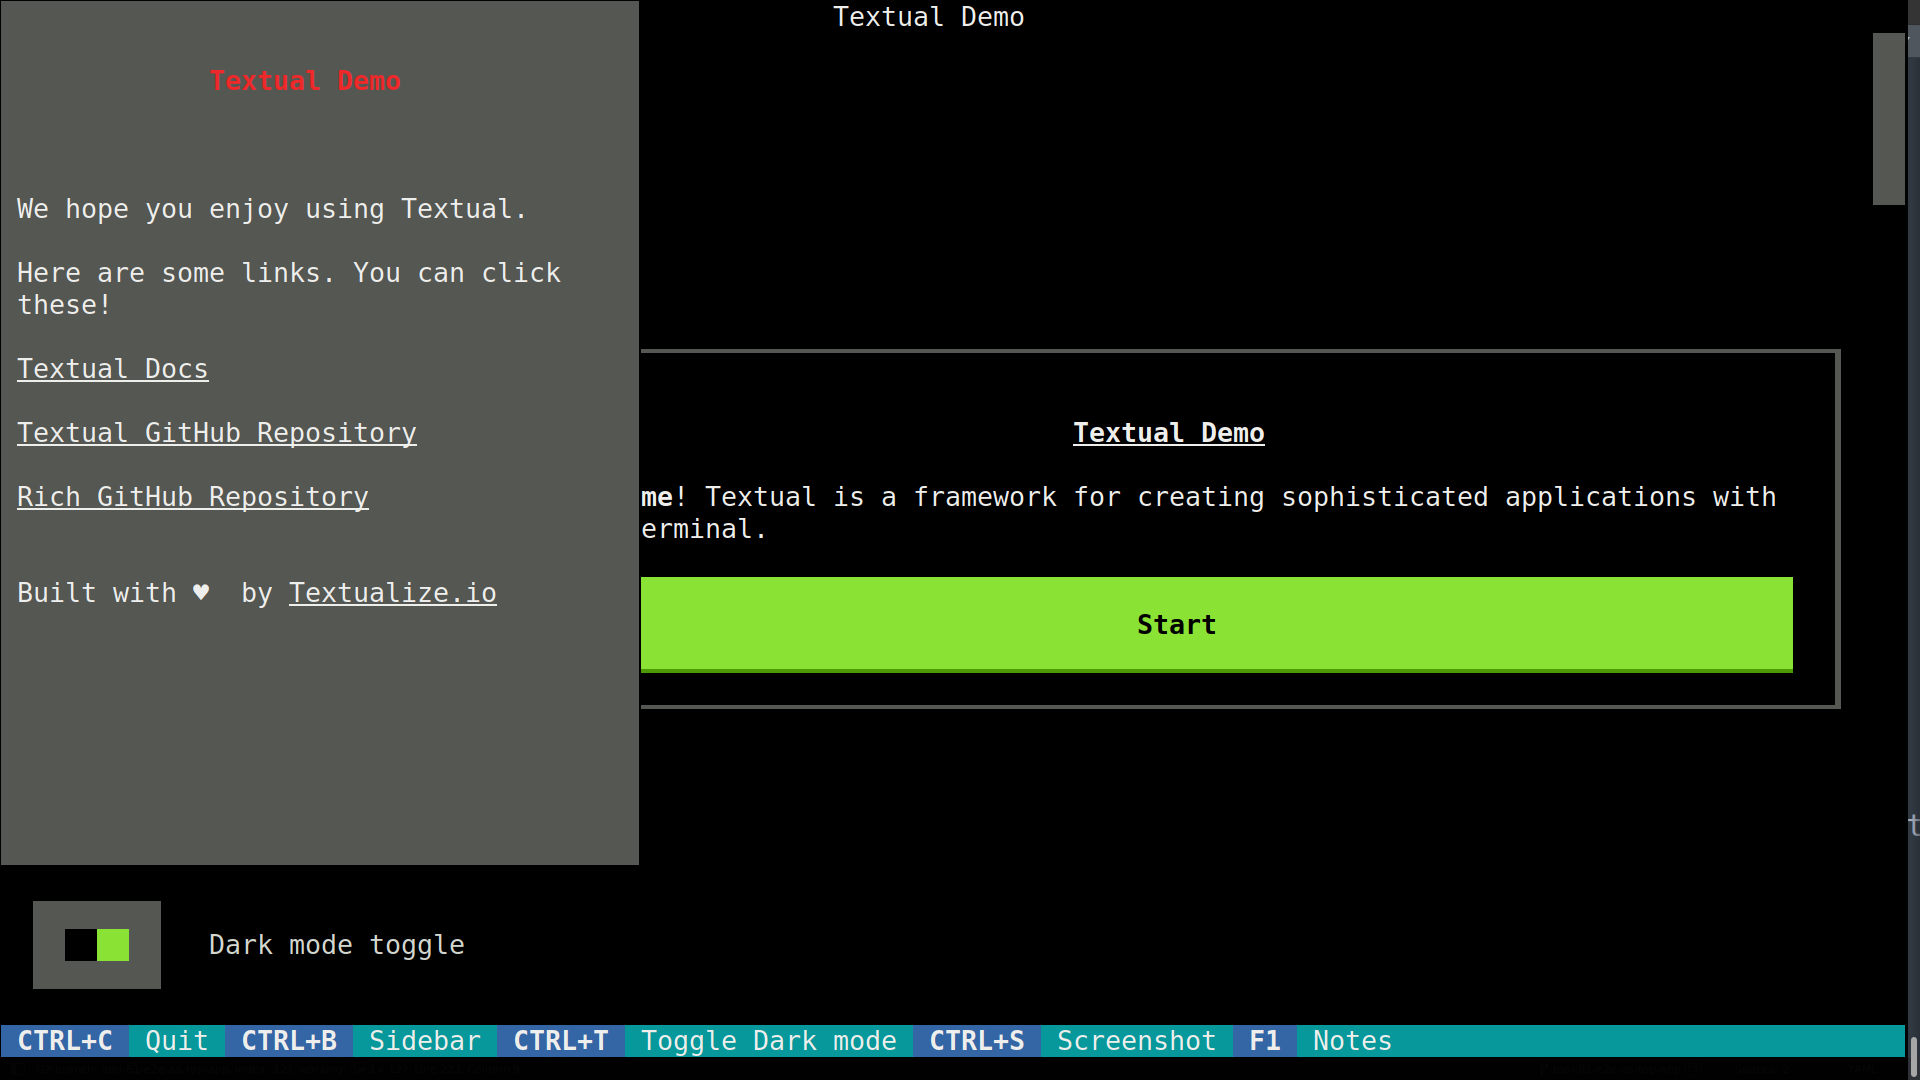This screenshot has width=1920, height=1080.
Task: Click the green Start button
Action: 1216,624
